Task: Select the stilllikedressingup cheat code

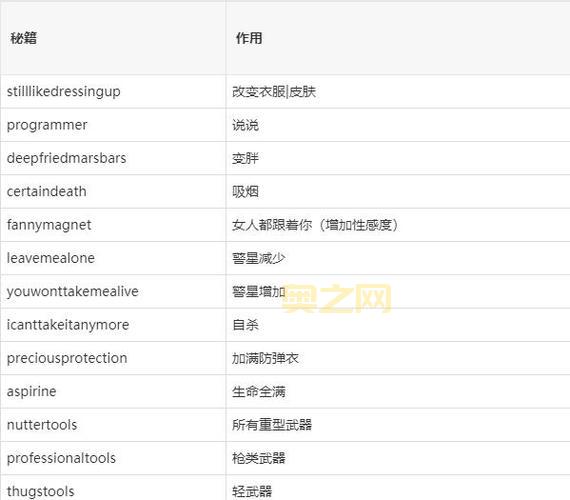Action: point(64,92)
